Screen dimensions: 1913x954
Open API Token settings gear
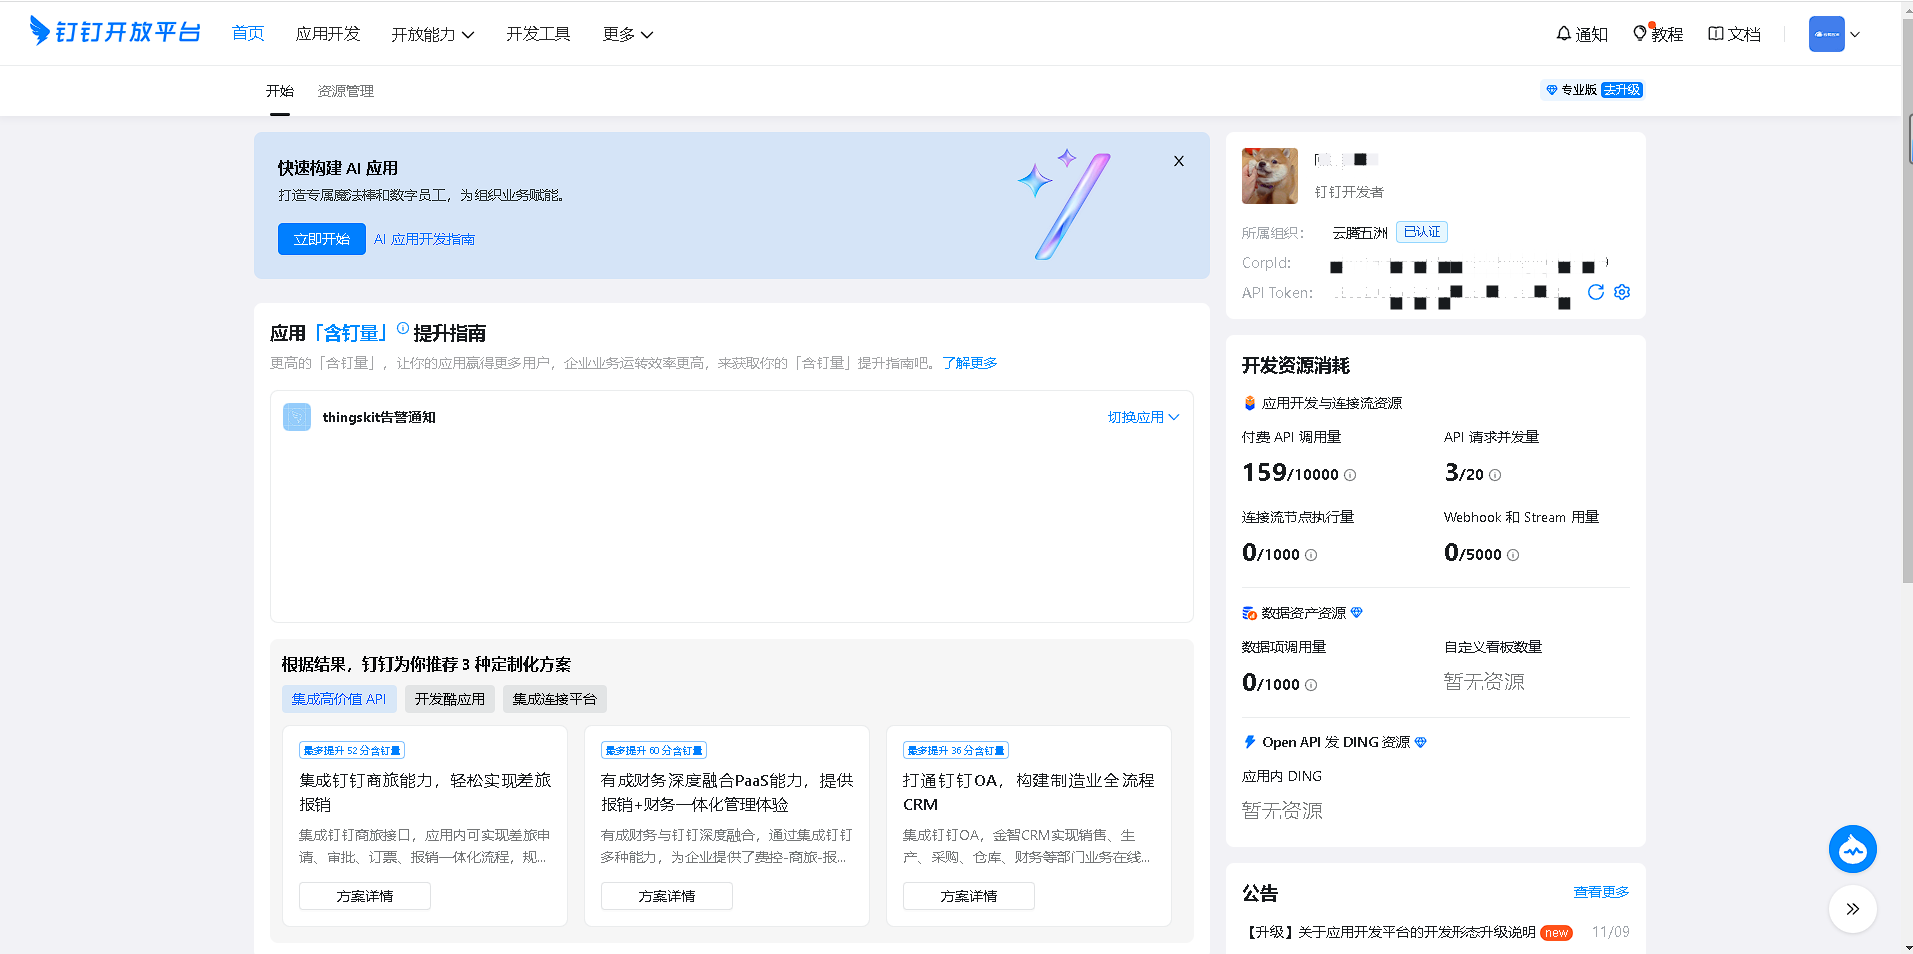1622,292
